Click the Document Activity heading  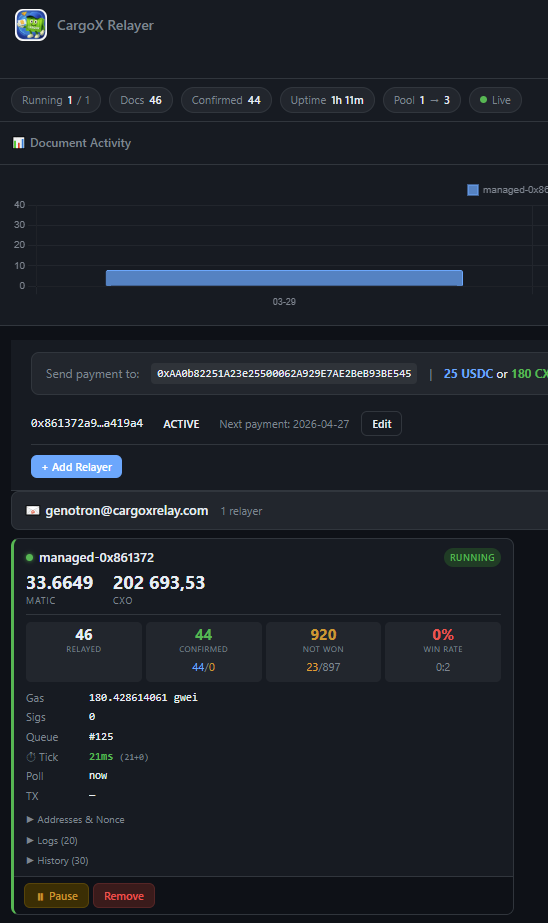(x=81, y=143)
